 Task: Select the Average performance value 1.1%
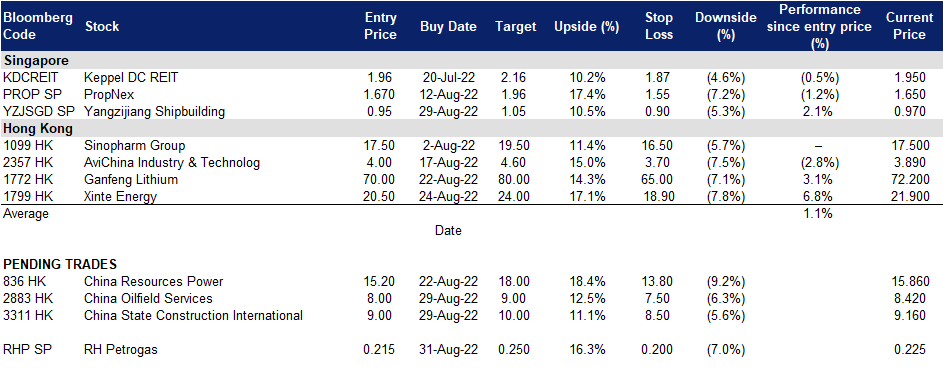(x=818, y=213)
